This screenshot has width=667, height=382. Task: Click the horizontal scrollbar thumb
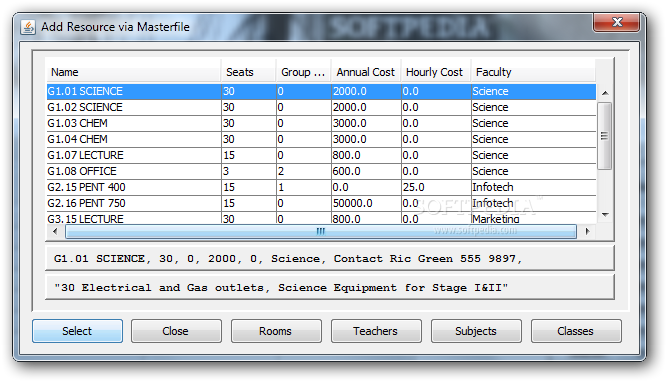(321, 231)
